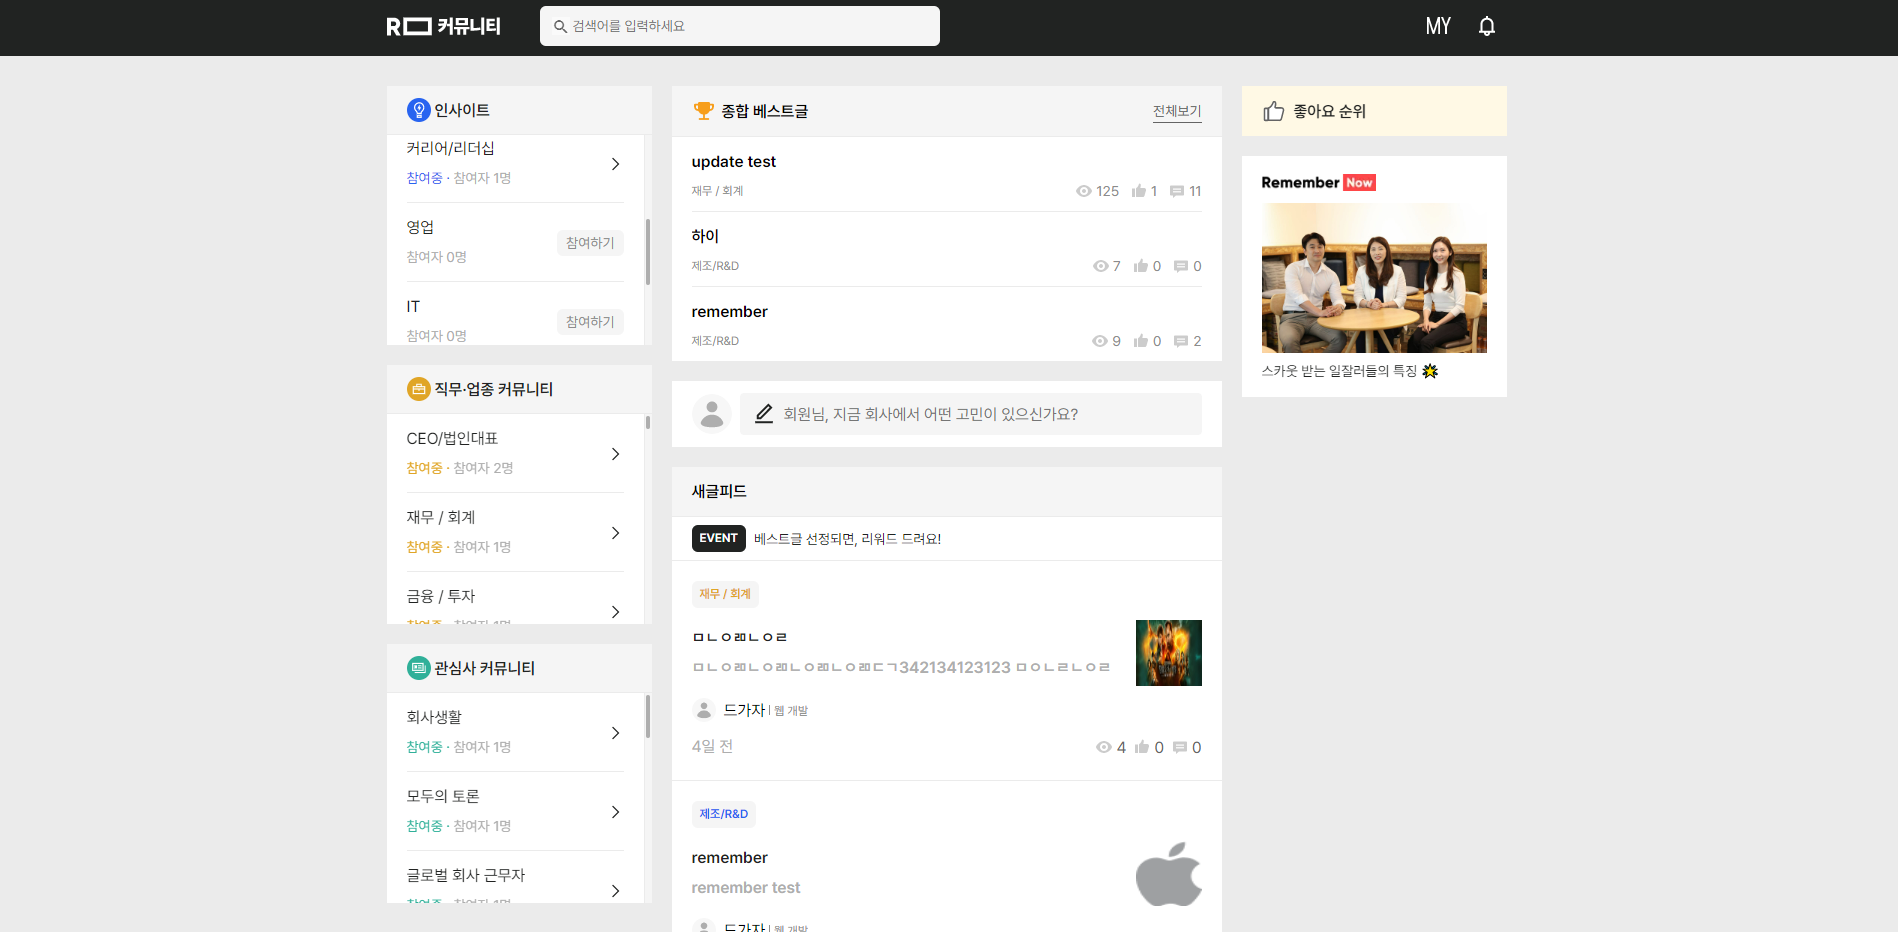Click the 직무·업종 커뮤니티 list scrollbar
1898x932 pixels.
(648, 422)
